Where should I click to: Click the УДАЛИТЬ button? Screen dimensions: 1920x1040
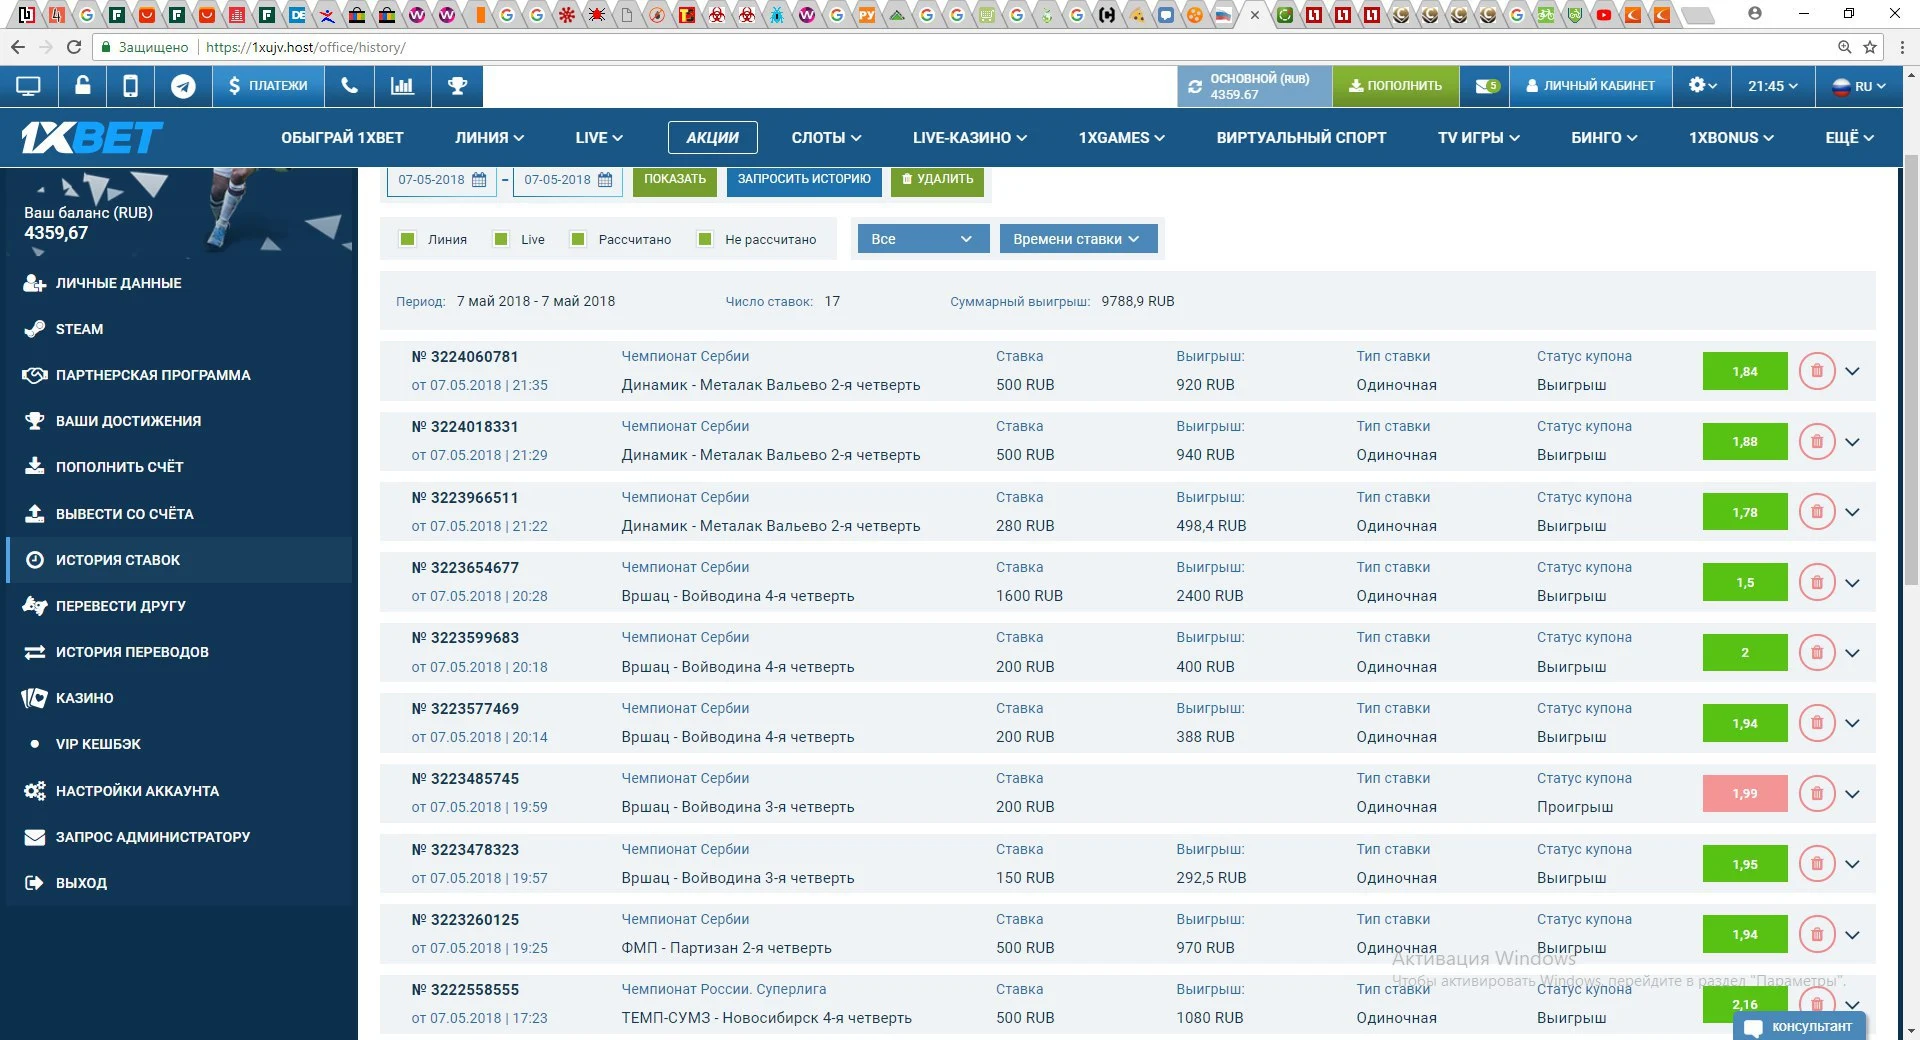click(x=937, y=180)
